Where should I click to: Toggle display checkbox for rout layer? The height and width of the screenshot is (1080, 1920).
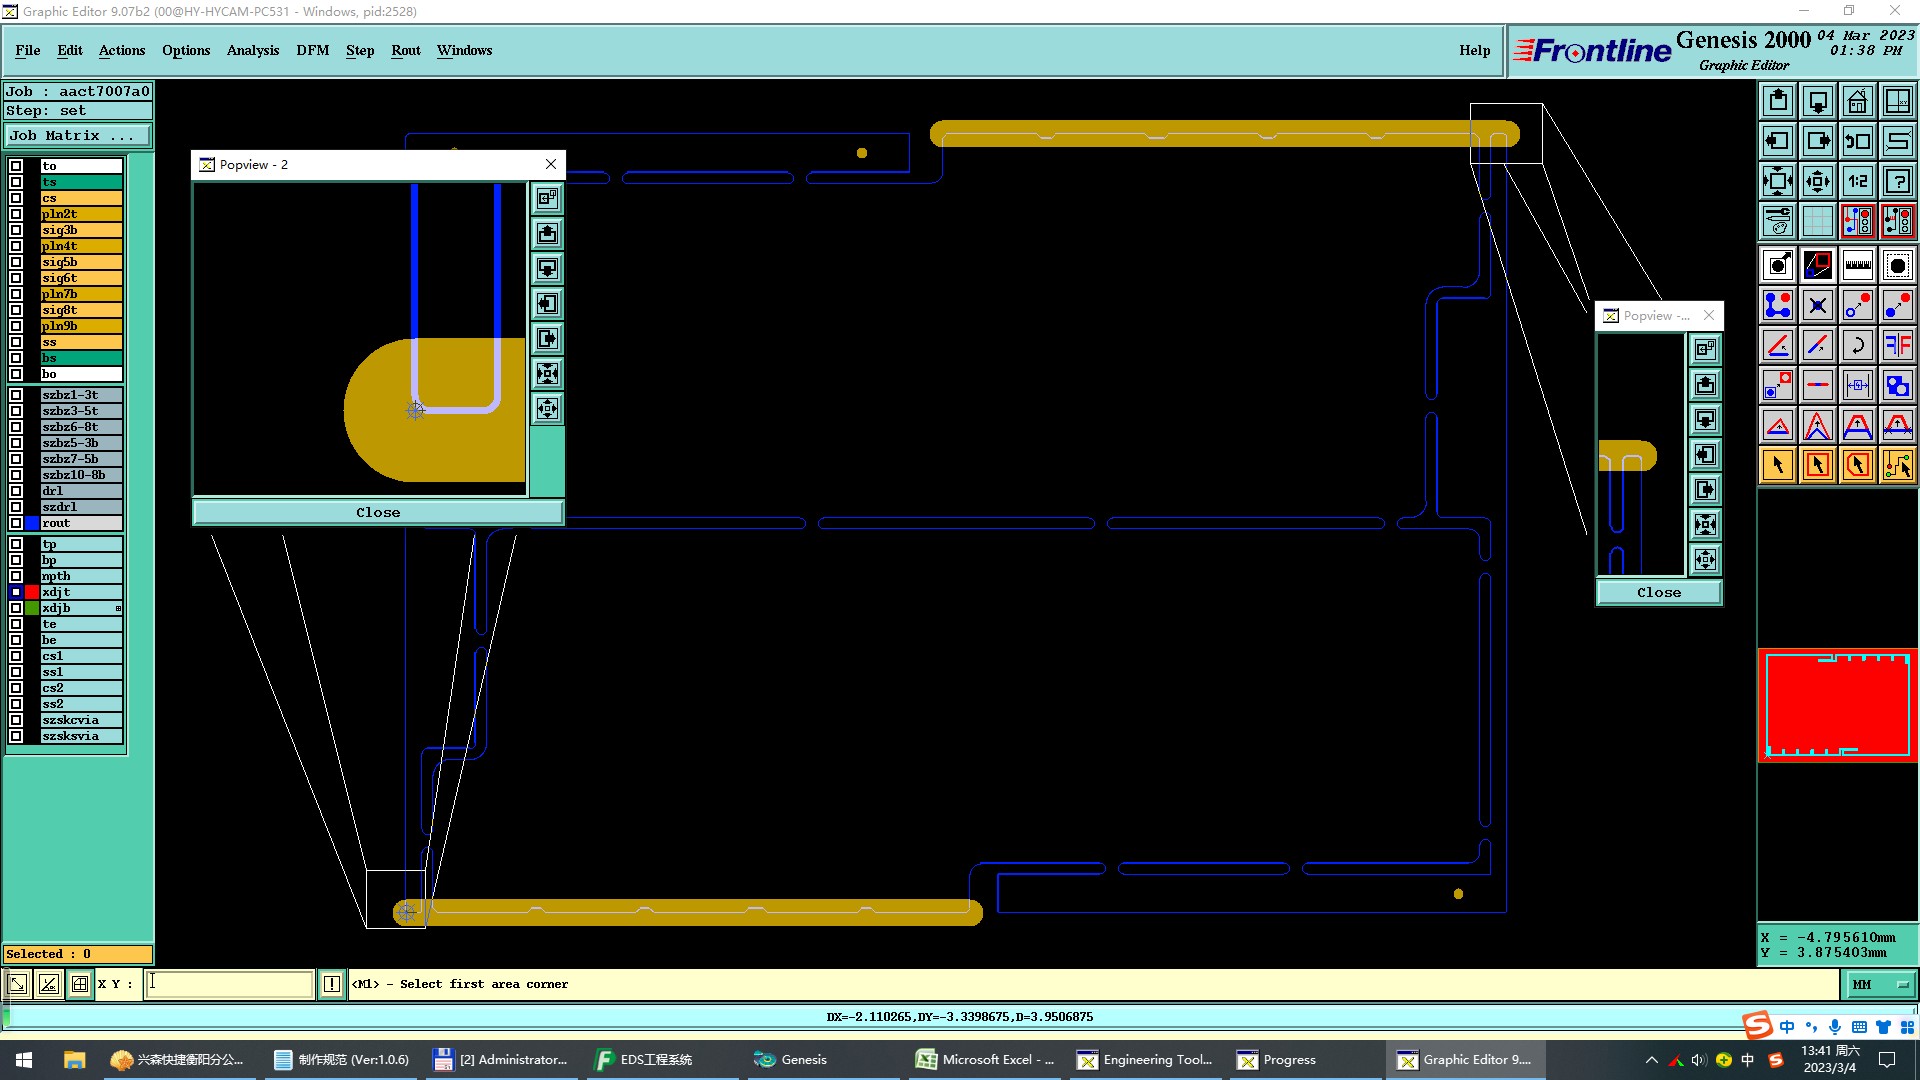coord(16,523)
